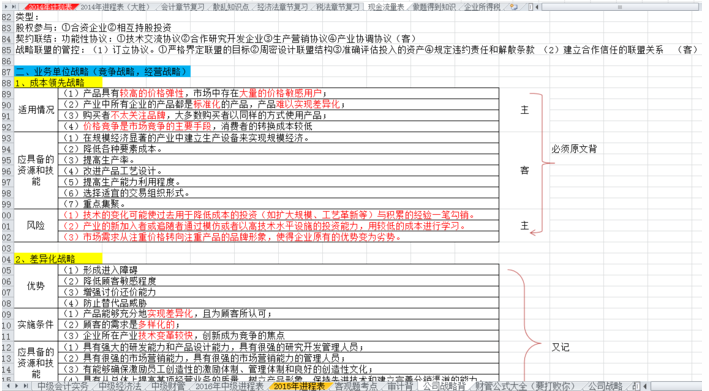Click the 战略联盟的管控 row 85 text
Viewport: 709px width, 391px height.
click(357, 50)
